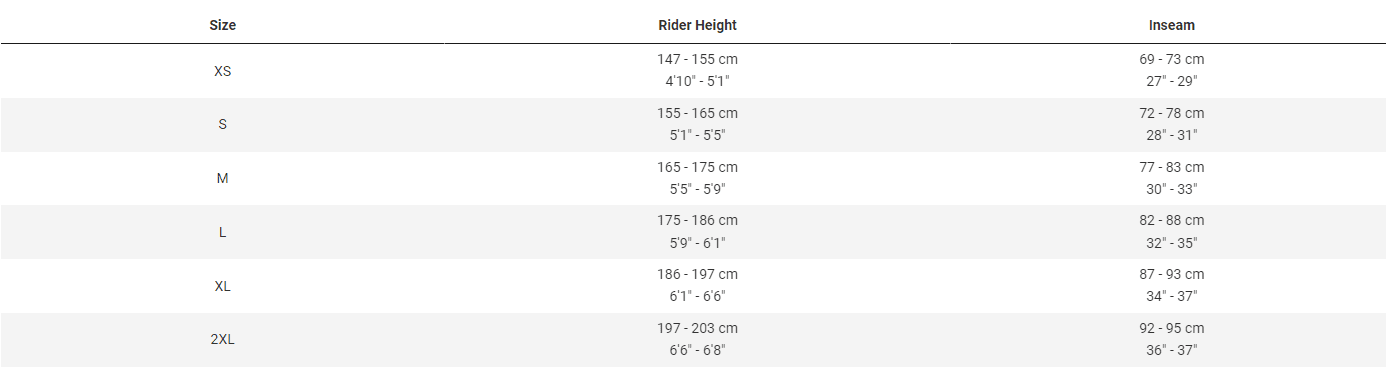Click the 165 - 175 cm rider height
Image resolution: width=1386 pixels, height=384 pixels.
pyautogui.click(x=697, y=167)
